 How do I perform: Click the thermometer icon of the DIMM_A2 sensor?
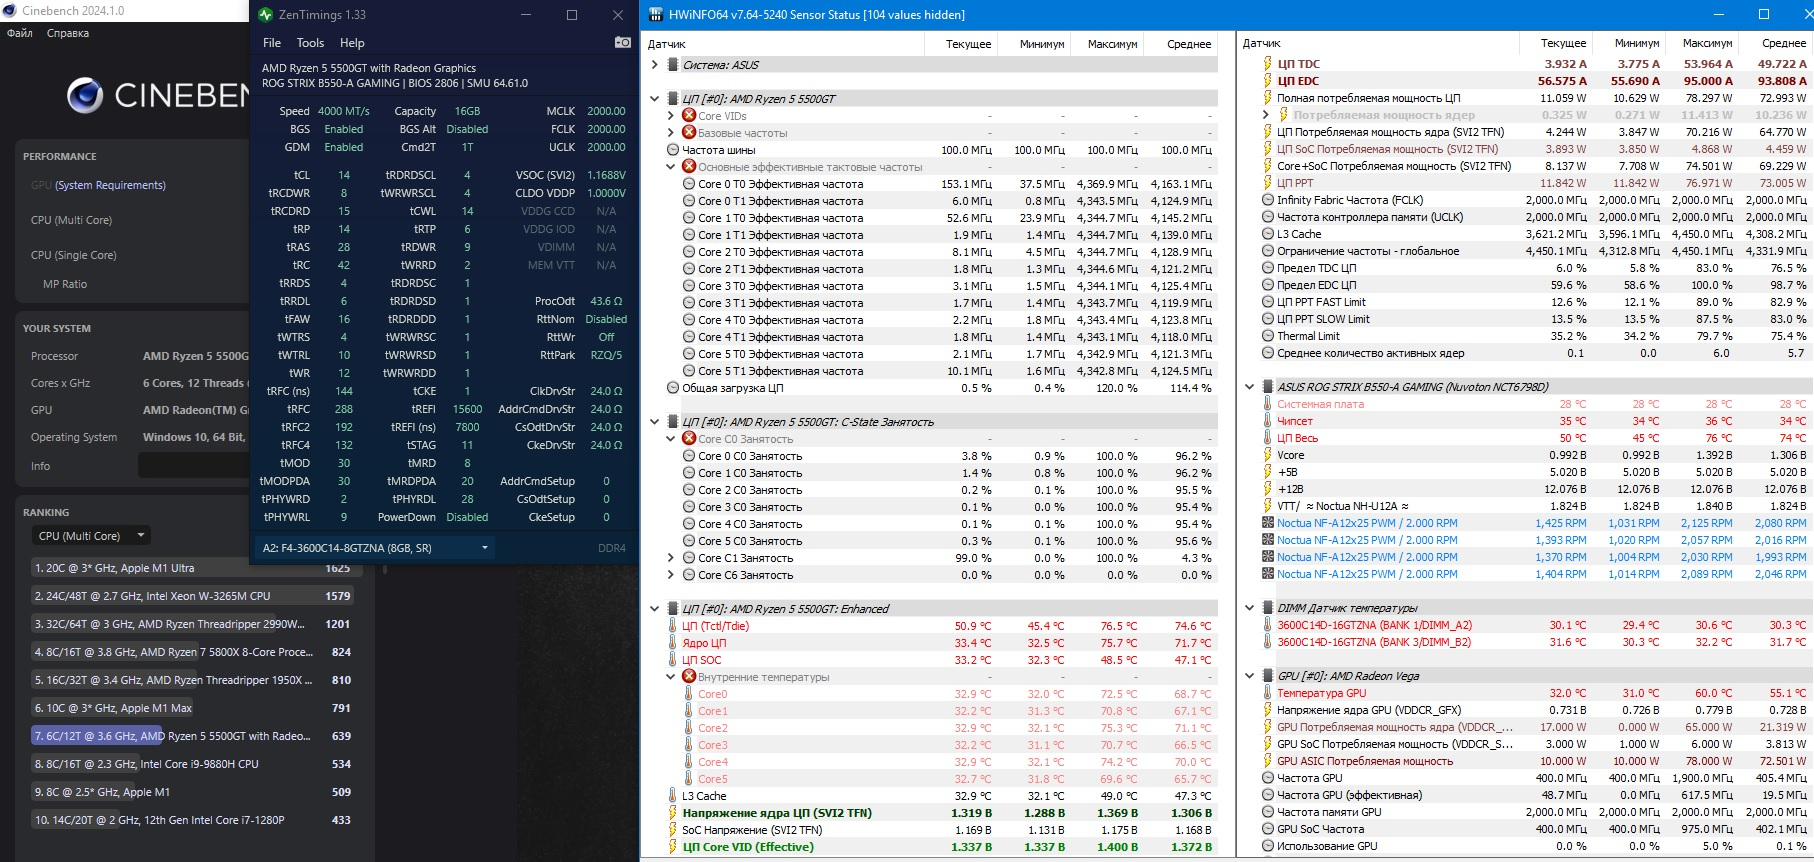pyautogui.click(x=1268, y=625)
